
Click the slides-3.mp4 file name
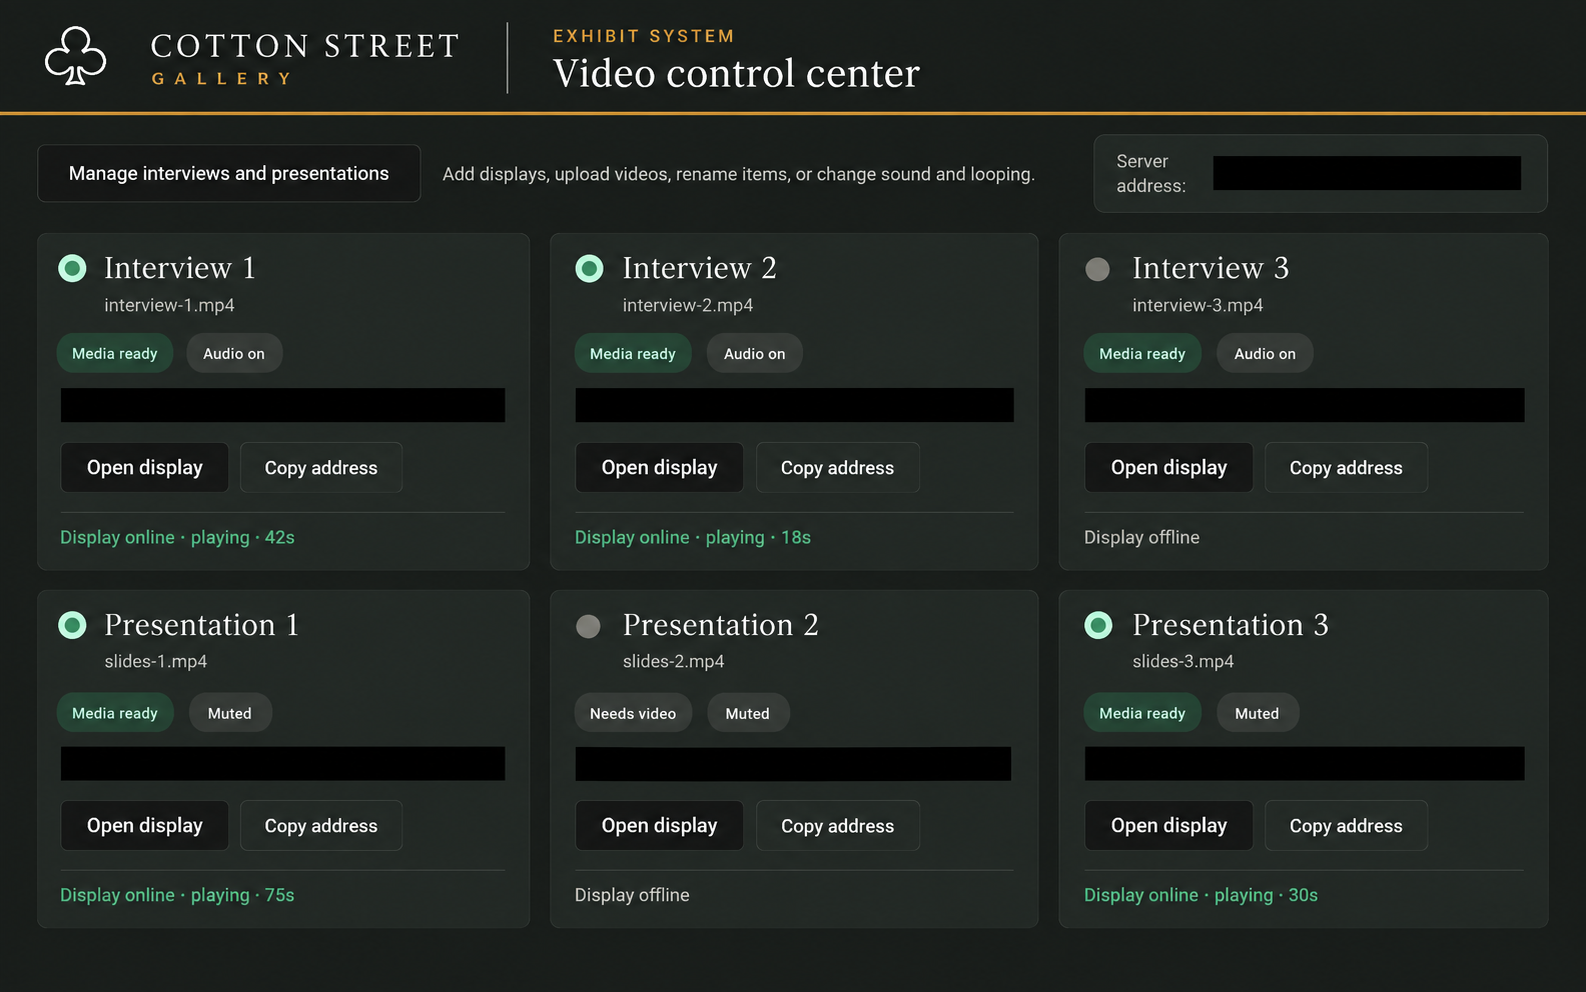point(1183,661)
